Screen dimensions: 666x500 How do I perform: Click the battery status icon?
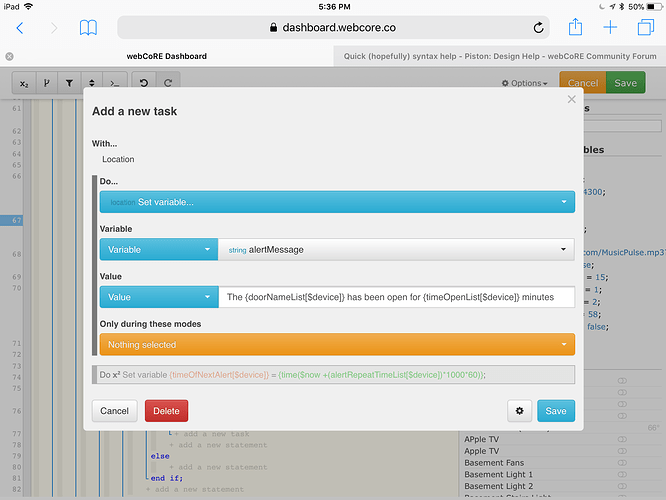tap(654, 7)
